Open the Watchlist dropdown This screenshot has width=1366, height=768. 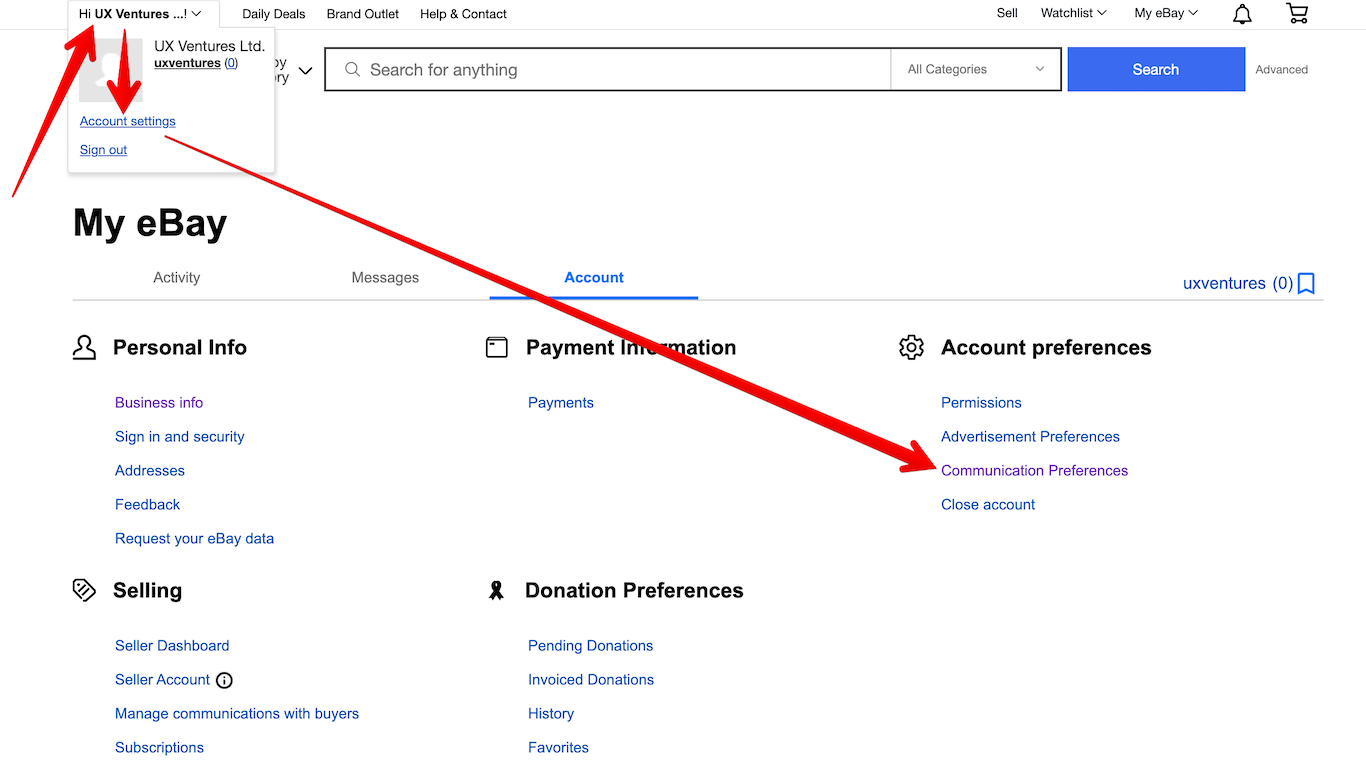(1073, 13)
